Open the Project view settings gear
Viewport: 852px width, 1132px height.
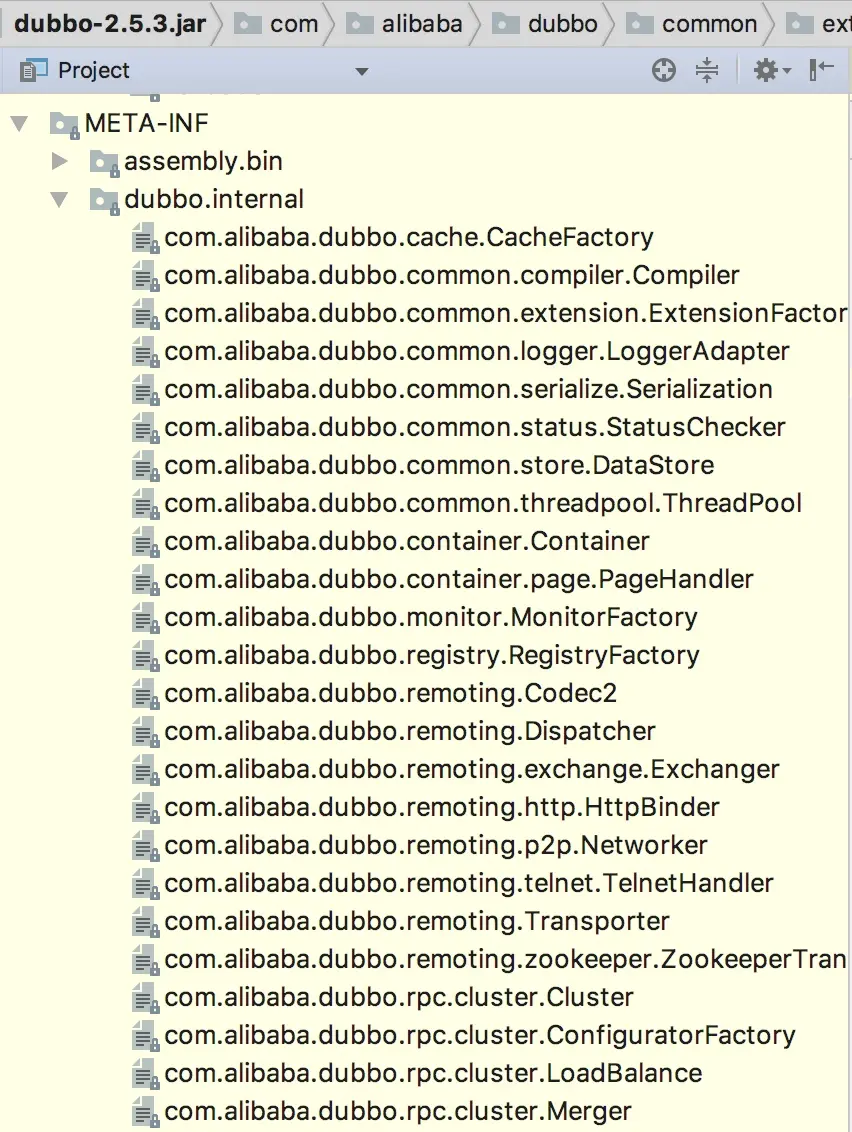(x=765, y=70)
